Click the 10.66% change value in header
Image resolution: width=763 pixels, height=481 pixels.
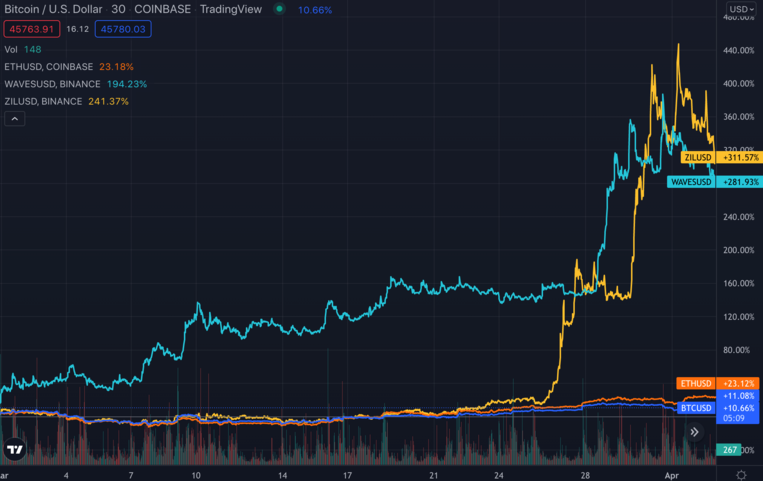click(315, 10)
